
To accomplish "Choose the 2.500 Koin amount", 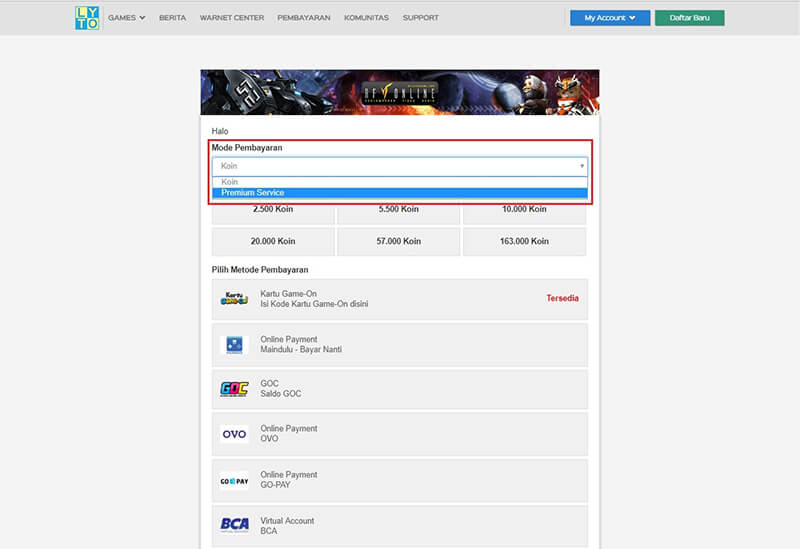I will point(273,213).
